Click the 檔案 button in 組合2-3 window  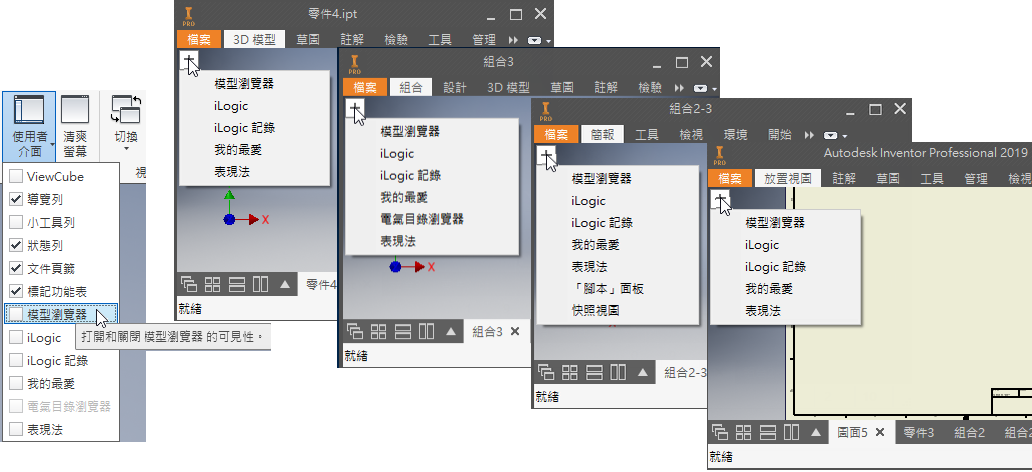(x=555, y=134)
